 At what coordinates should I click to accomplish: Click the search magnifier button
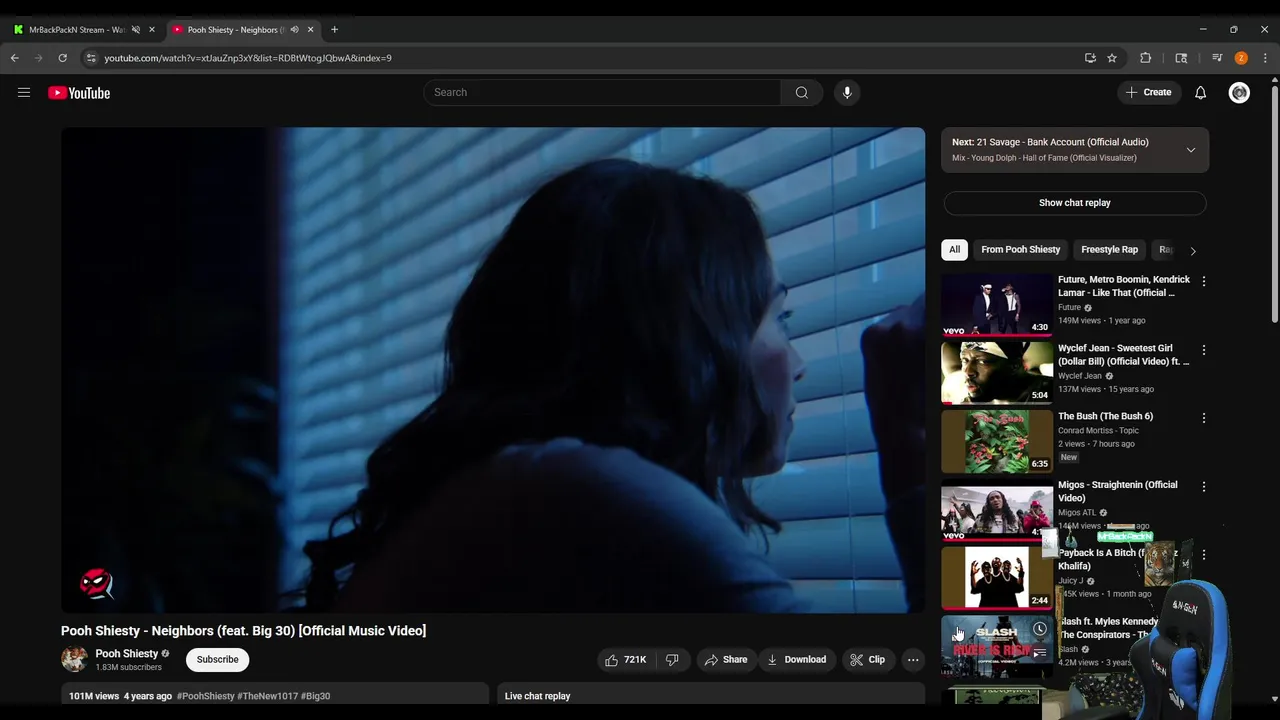[802, 93]
